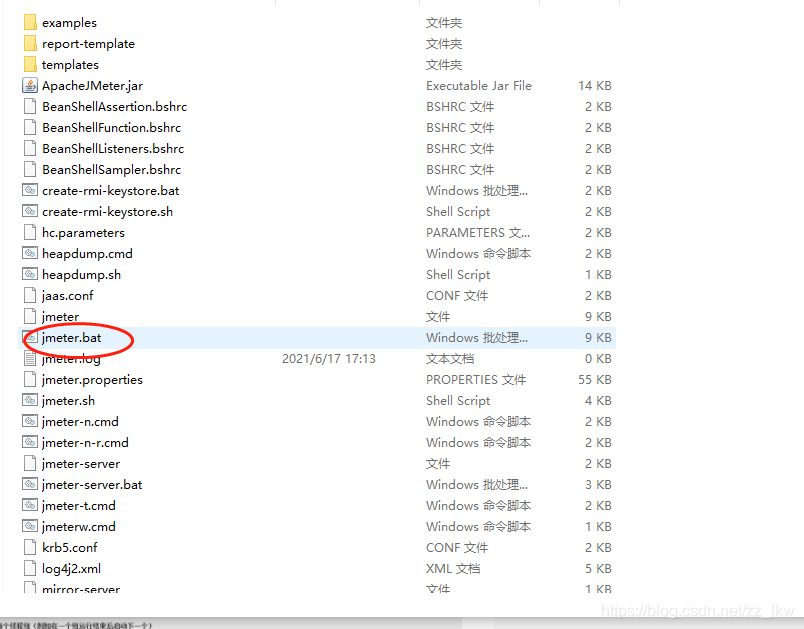Screen dimensions: 804x629
Task: Click the jmeterw.cmd script icon
Action: pyautogui.click(x=30, y=527)
